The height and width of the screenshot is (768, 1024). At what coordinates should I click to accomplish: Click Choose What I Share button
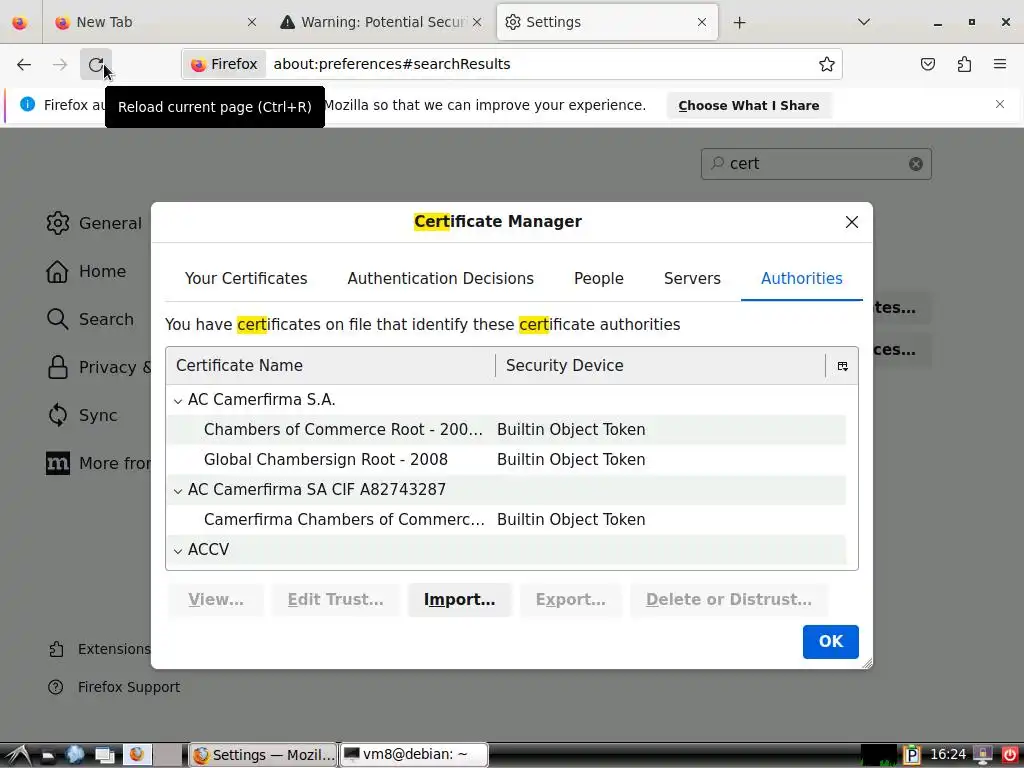tap(748, 106)
